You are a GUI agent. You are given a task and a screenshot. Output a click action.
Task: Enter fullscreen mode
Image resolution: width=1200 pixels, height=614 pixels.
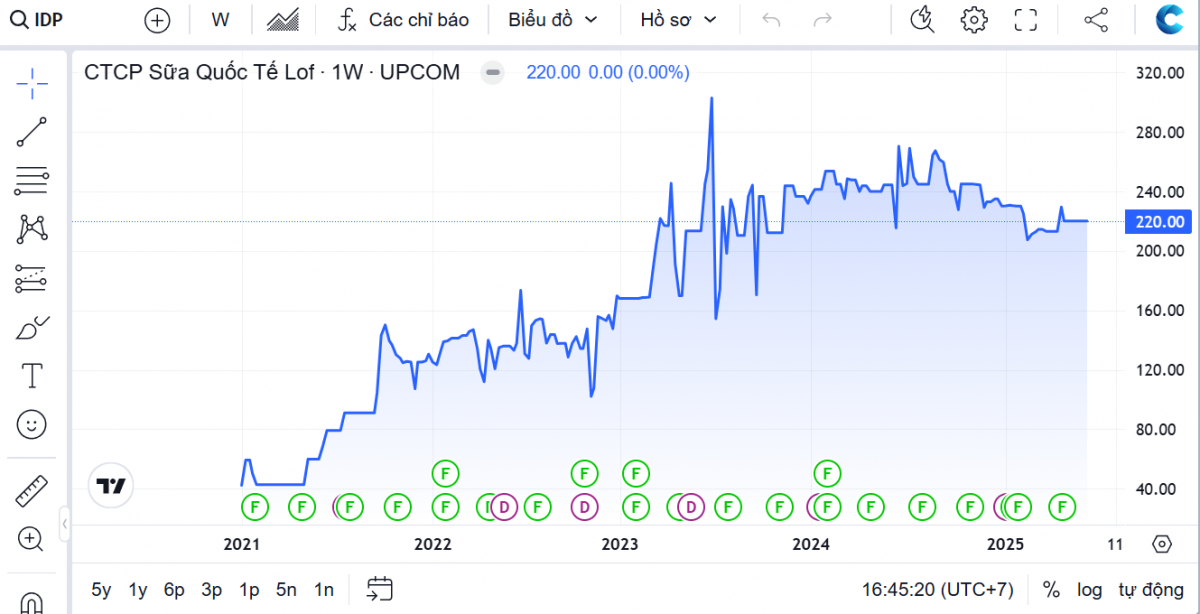point(1025,20)
